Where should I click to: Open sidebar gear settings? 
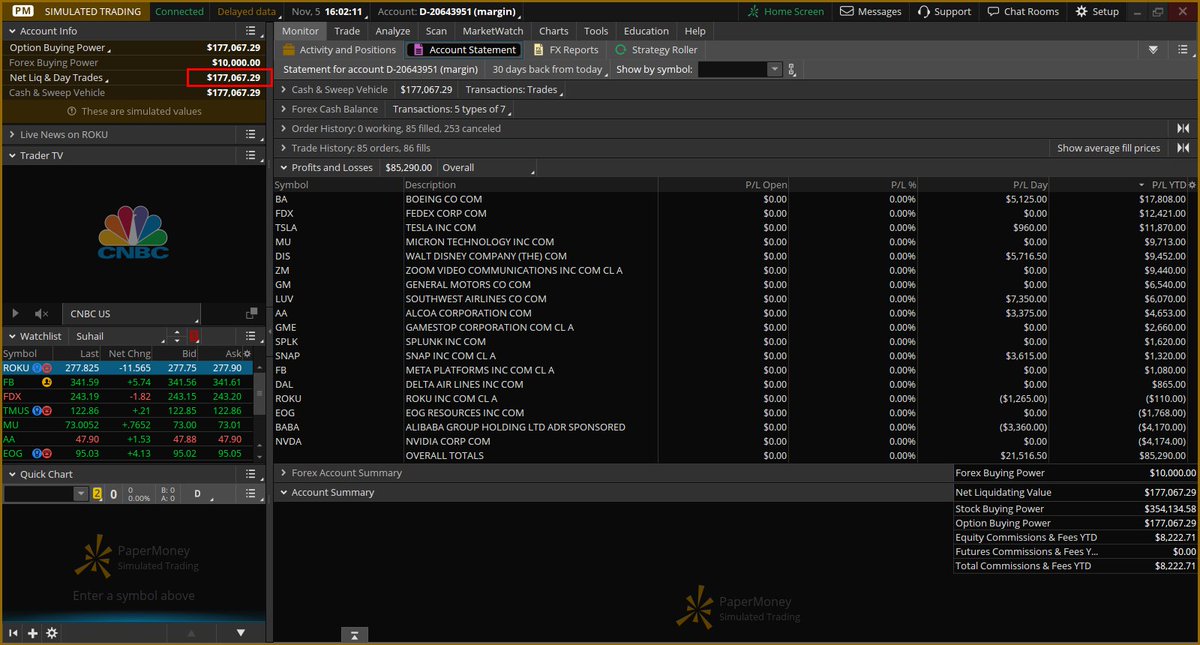click(52, 633)
